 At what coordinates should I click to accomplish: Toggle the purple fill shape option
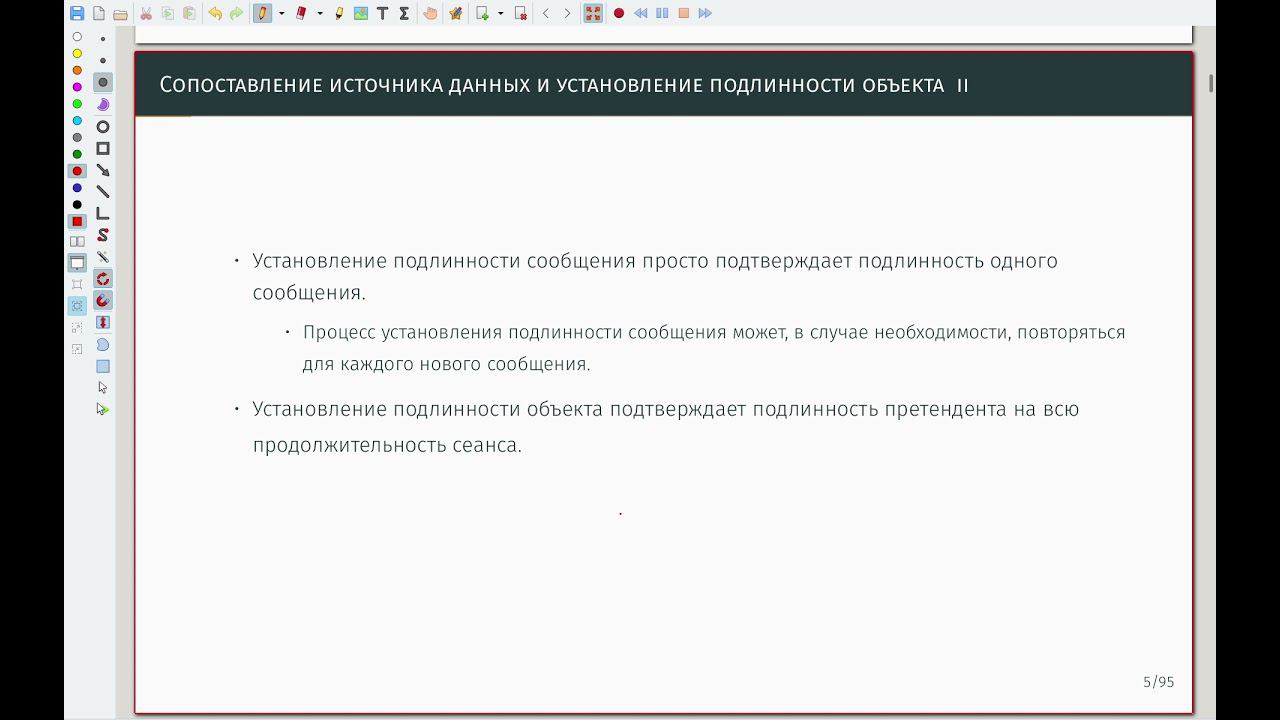pos(103,104)
